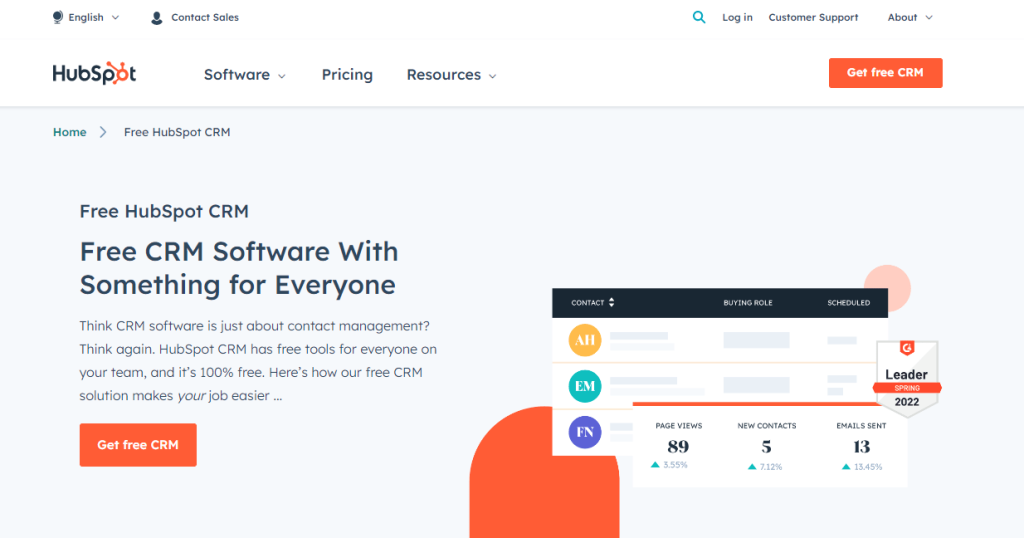
Task: Click the SCHEDULED column header
Action: (848, 303)
